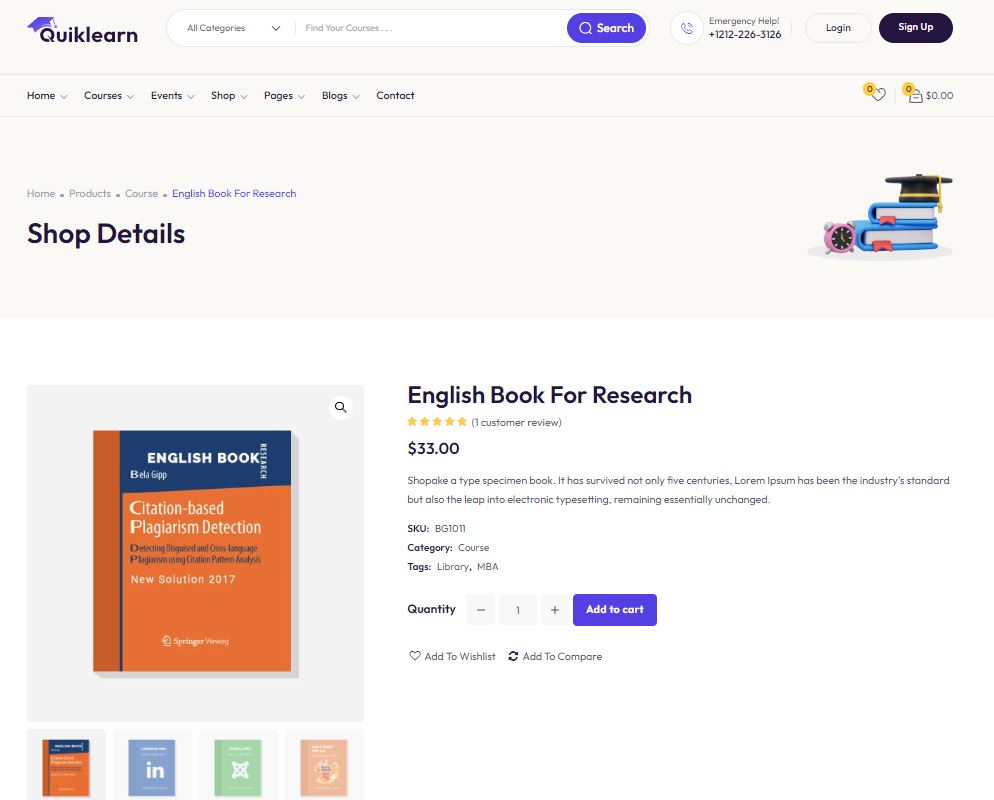Expand the Events menu
Image resolution: width=994 pixels, height=800 pixels.
coord(172,96)
